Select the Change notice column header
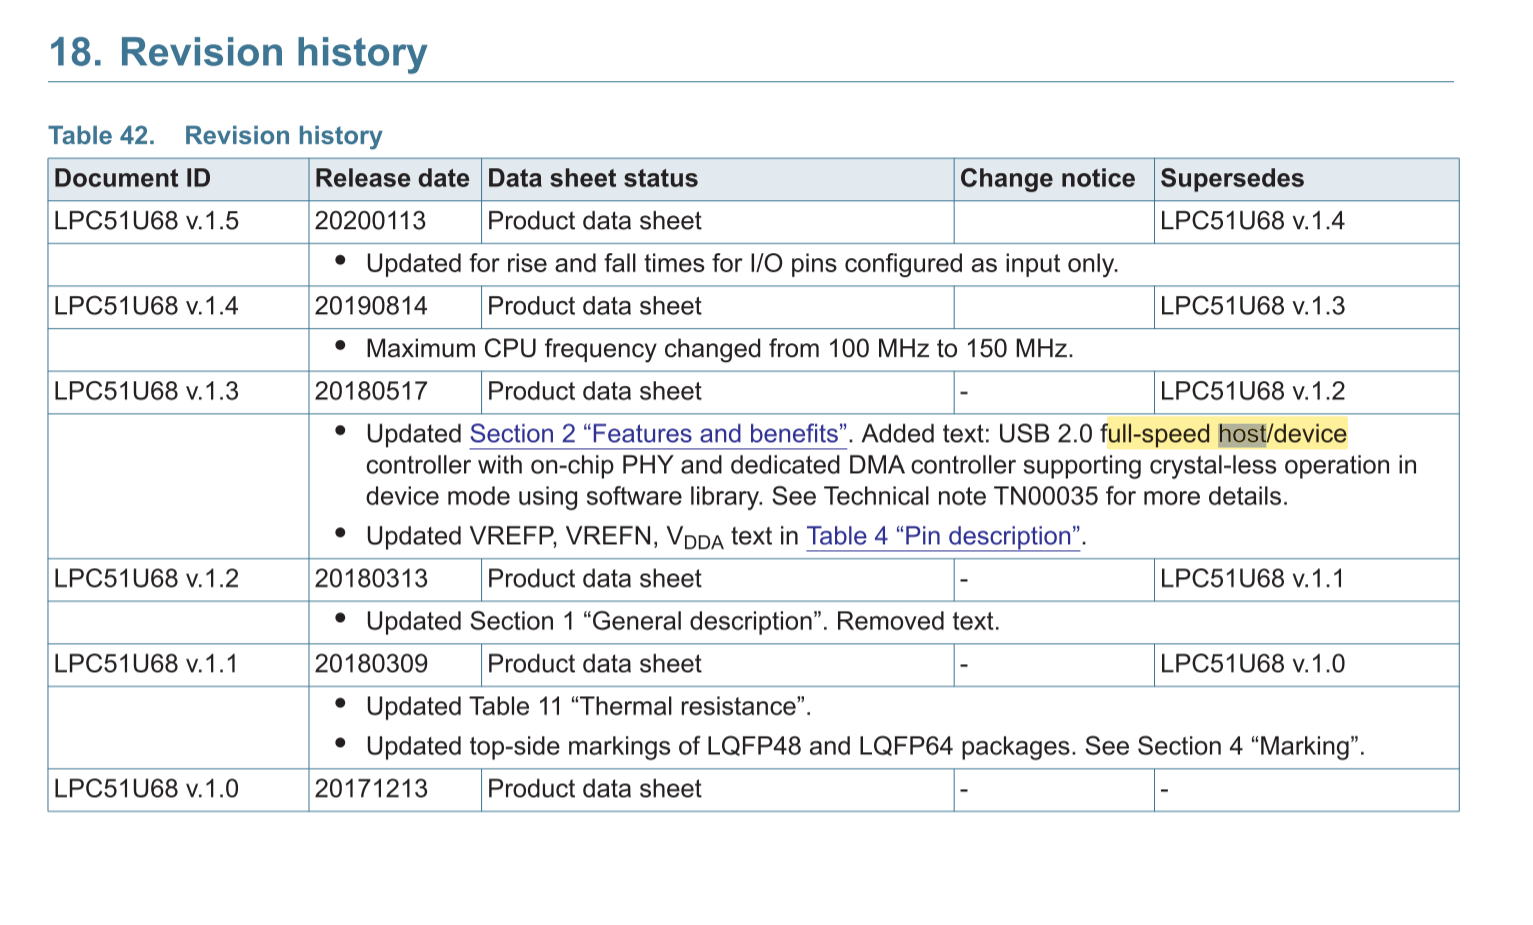The width and height of the screenshot is (1533, 925). coord(1047,178)
